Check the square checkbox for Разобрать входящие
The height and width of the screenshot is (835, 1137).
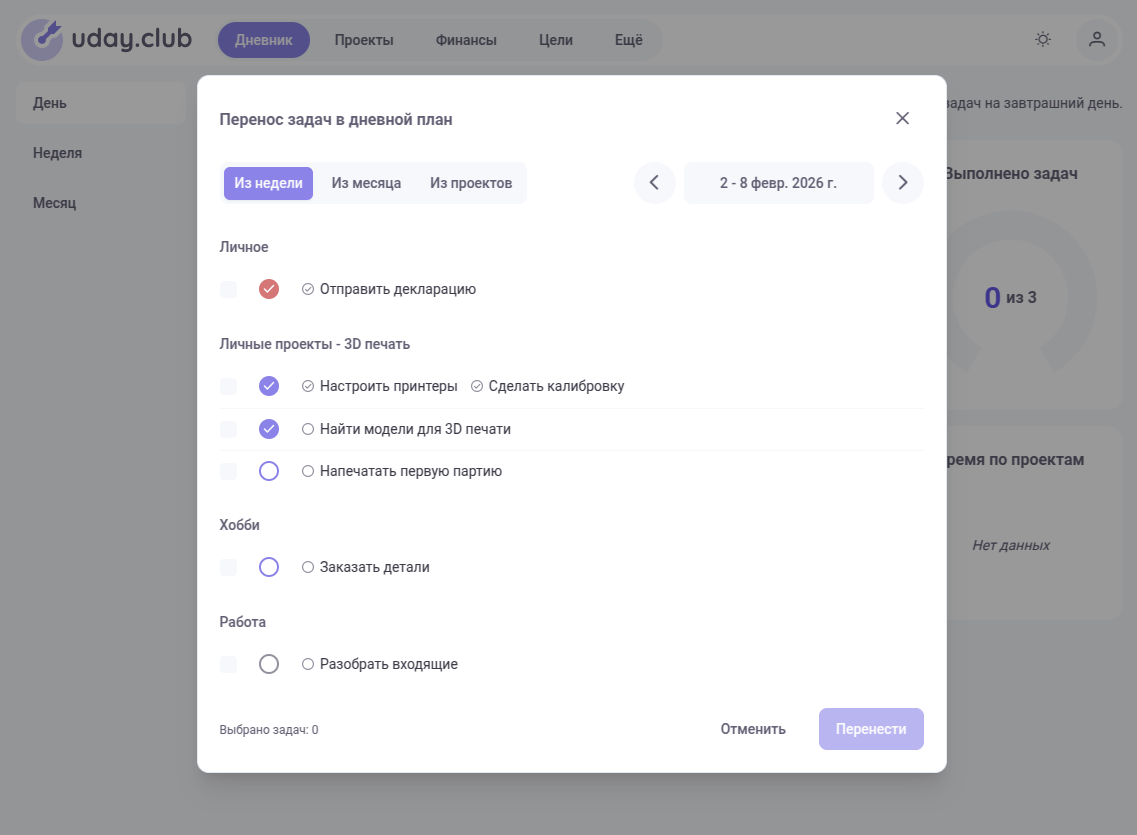pos(228,664)
